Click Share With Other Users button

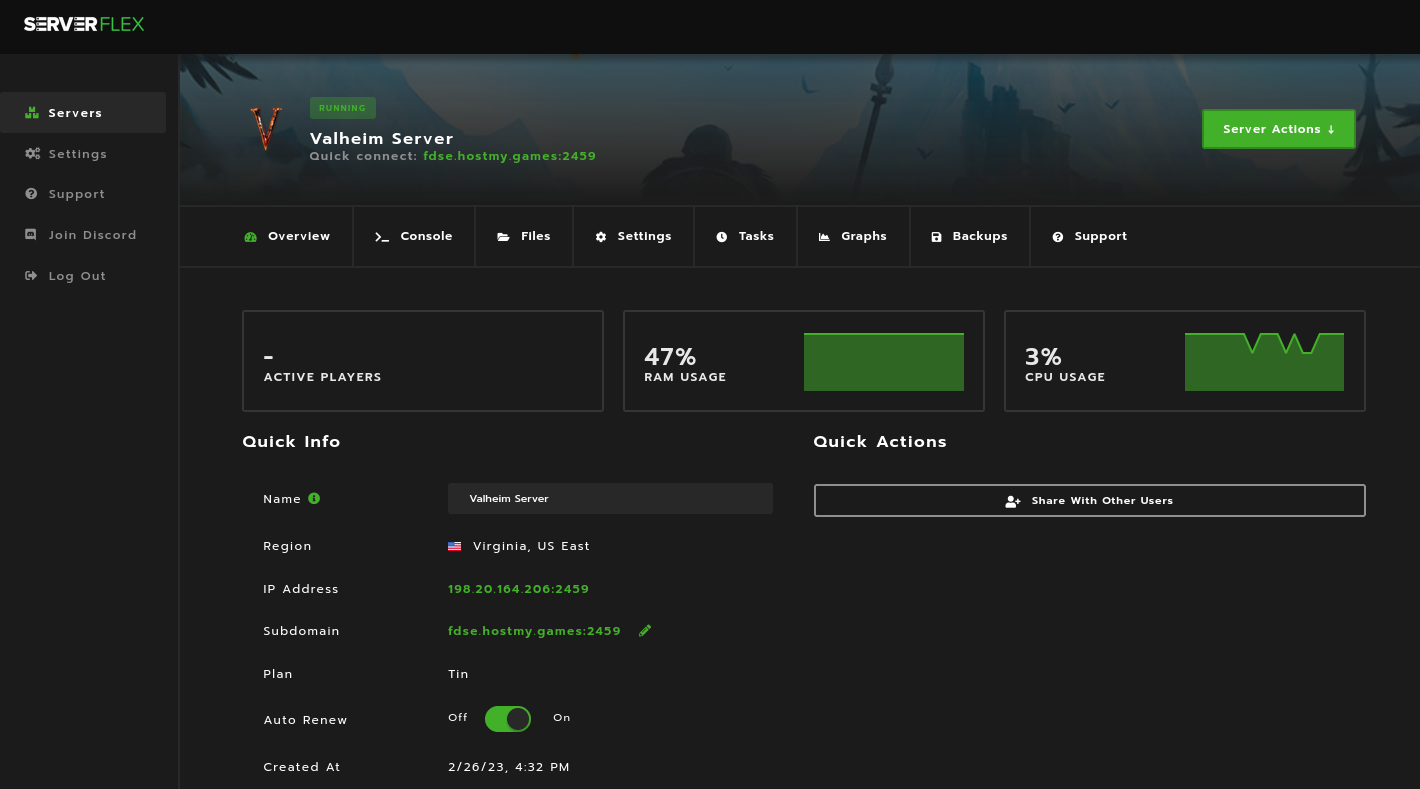[x=1090, y=501]
